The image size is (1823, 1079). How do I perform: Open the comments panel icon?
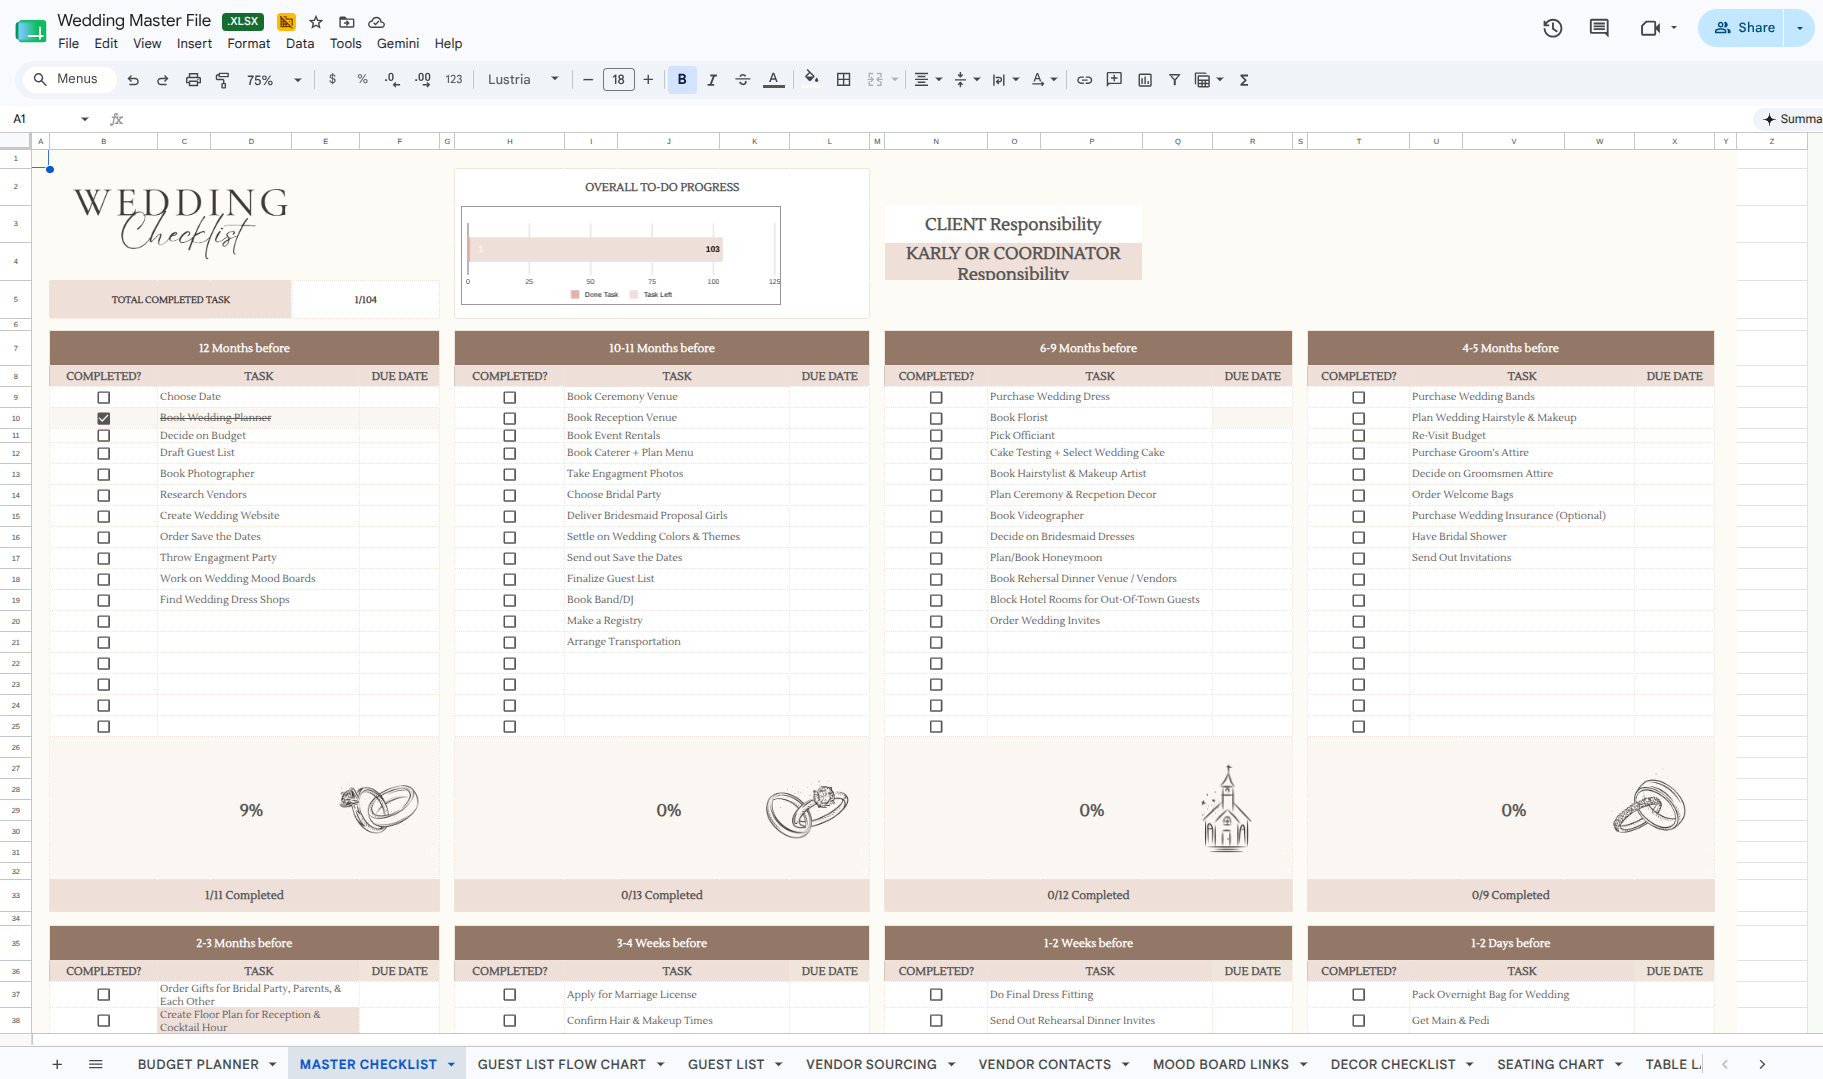1599,28
